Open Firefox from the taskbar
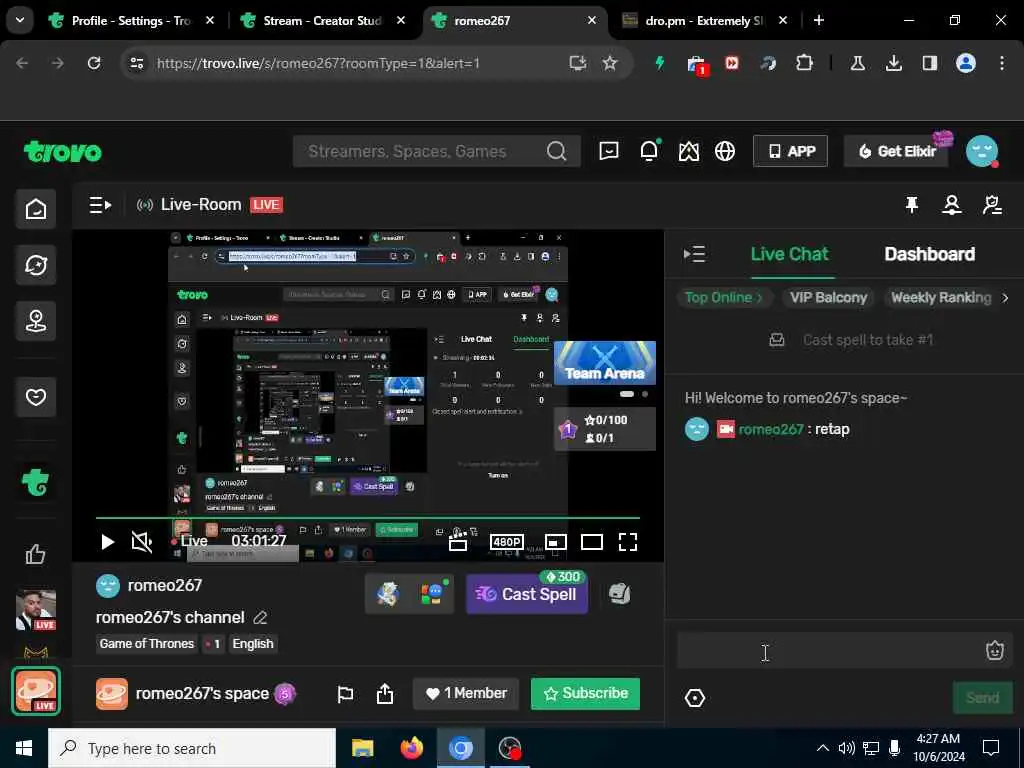Viewport: 1024px width, 768px height. (411, 748)
